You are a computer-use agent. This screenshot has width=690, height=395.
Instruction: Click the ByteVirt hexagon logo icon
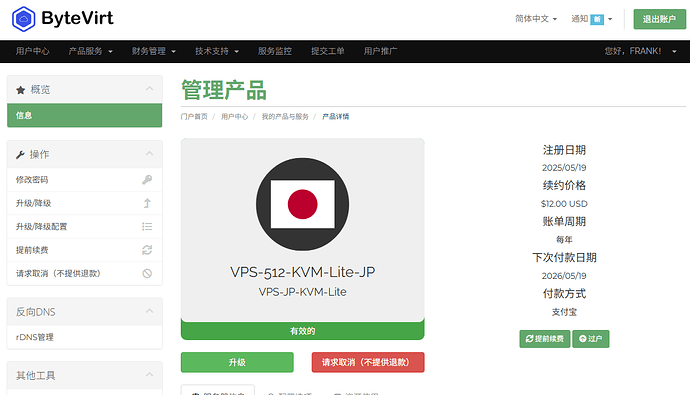(x=23, y=19)
